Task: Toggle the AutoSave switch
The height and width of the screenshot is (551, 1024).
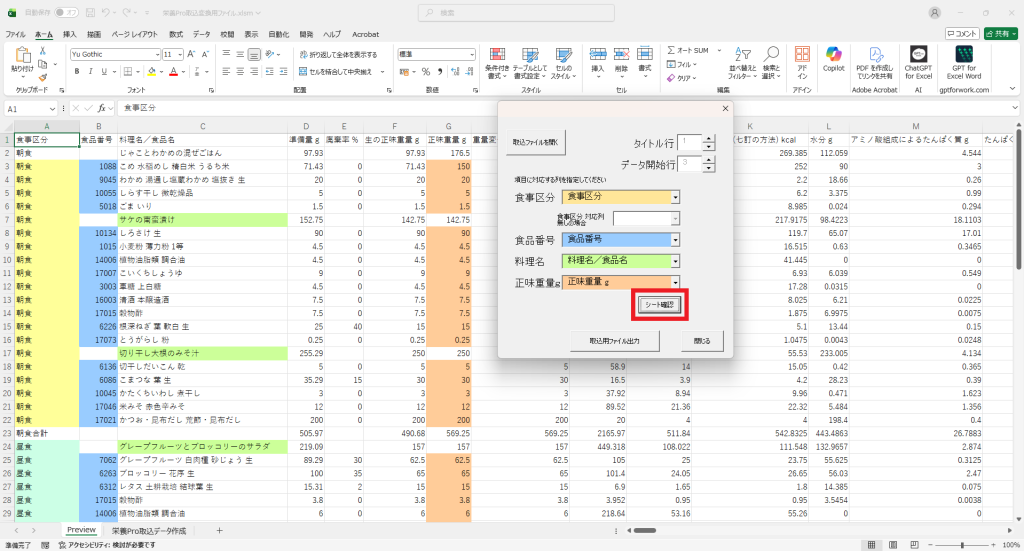Action: click(68, 12)
